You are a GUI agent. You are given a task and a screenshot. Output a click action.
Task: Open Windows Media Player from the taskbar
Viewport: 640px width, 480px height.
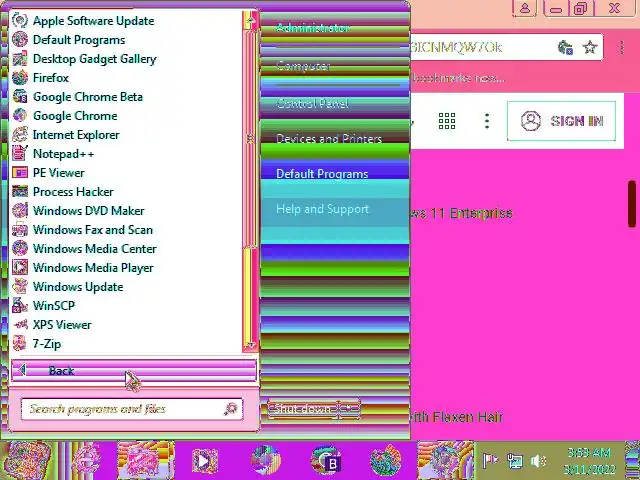[205, 461]
